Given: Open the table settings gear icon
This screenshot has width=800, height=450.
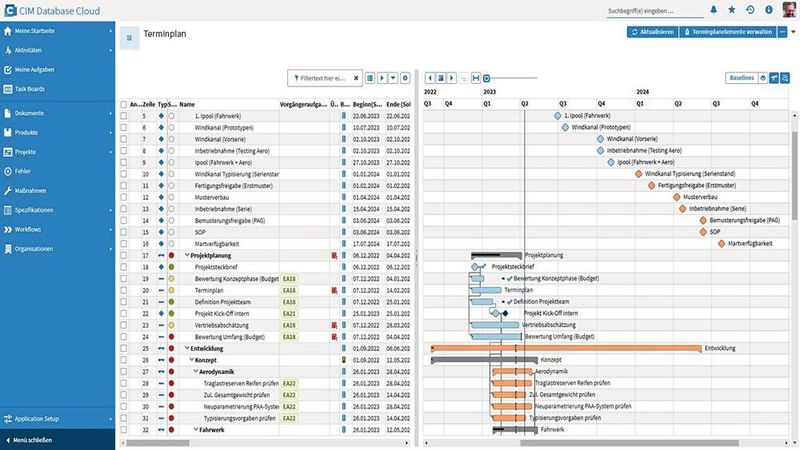Looking at the screenshot, I should (x=405, y=78).
